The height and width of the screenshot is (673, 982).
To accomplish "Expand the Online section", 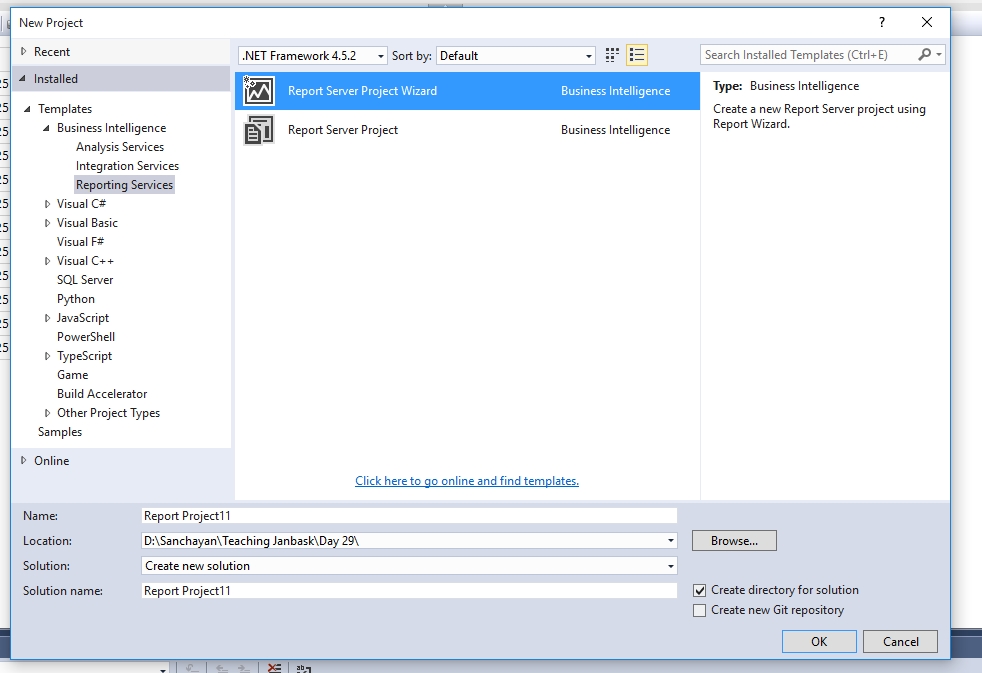I will click(24, 461).
